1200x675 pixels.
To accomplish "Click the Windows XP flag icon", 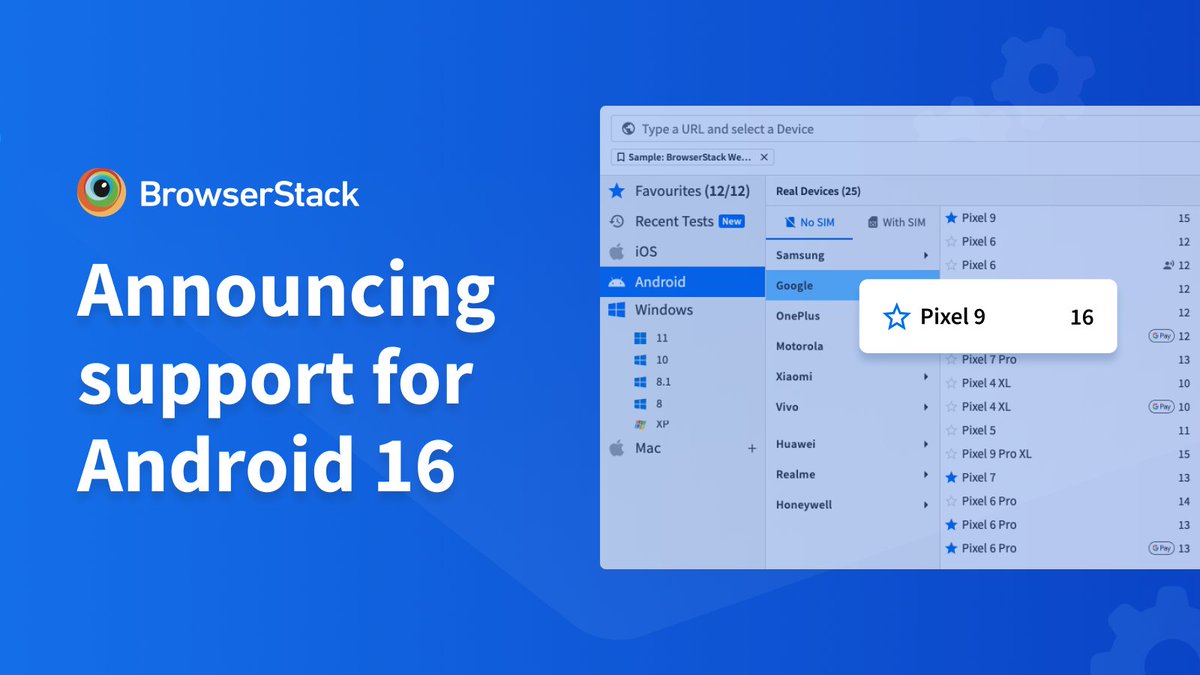I will (x=640, y=424).
